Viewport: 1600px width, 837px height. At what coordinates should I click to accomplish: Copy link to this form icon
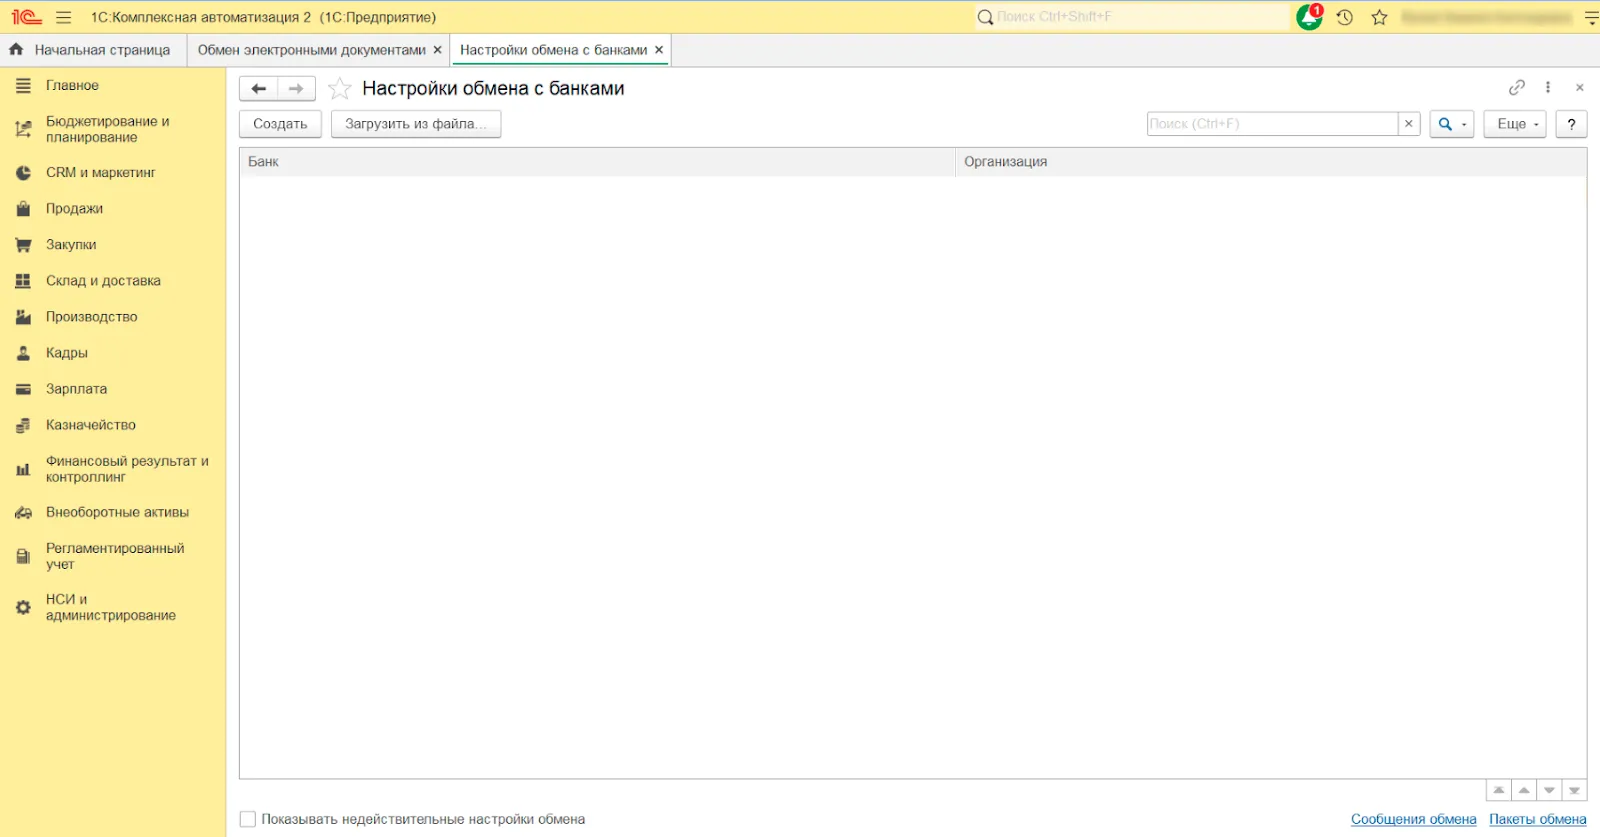pyautogui.click(x=1517, y=88)
